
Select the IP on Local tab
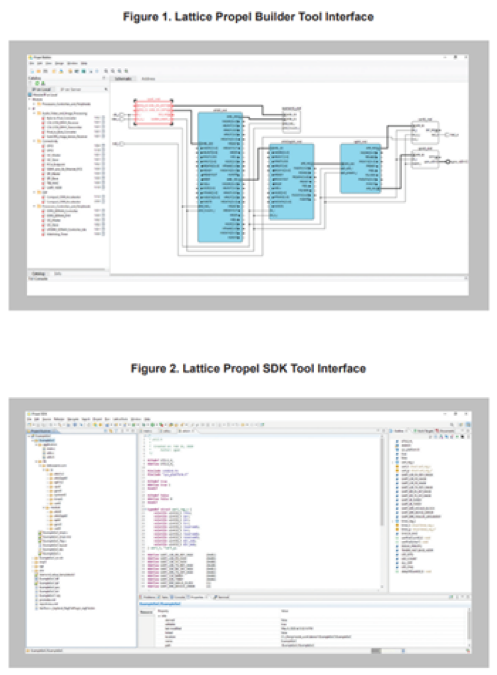(42, 90)
